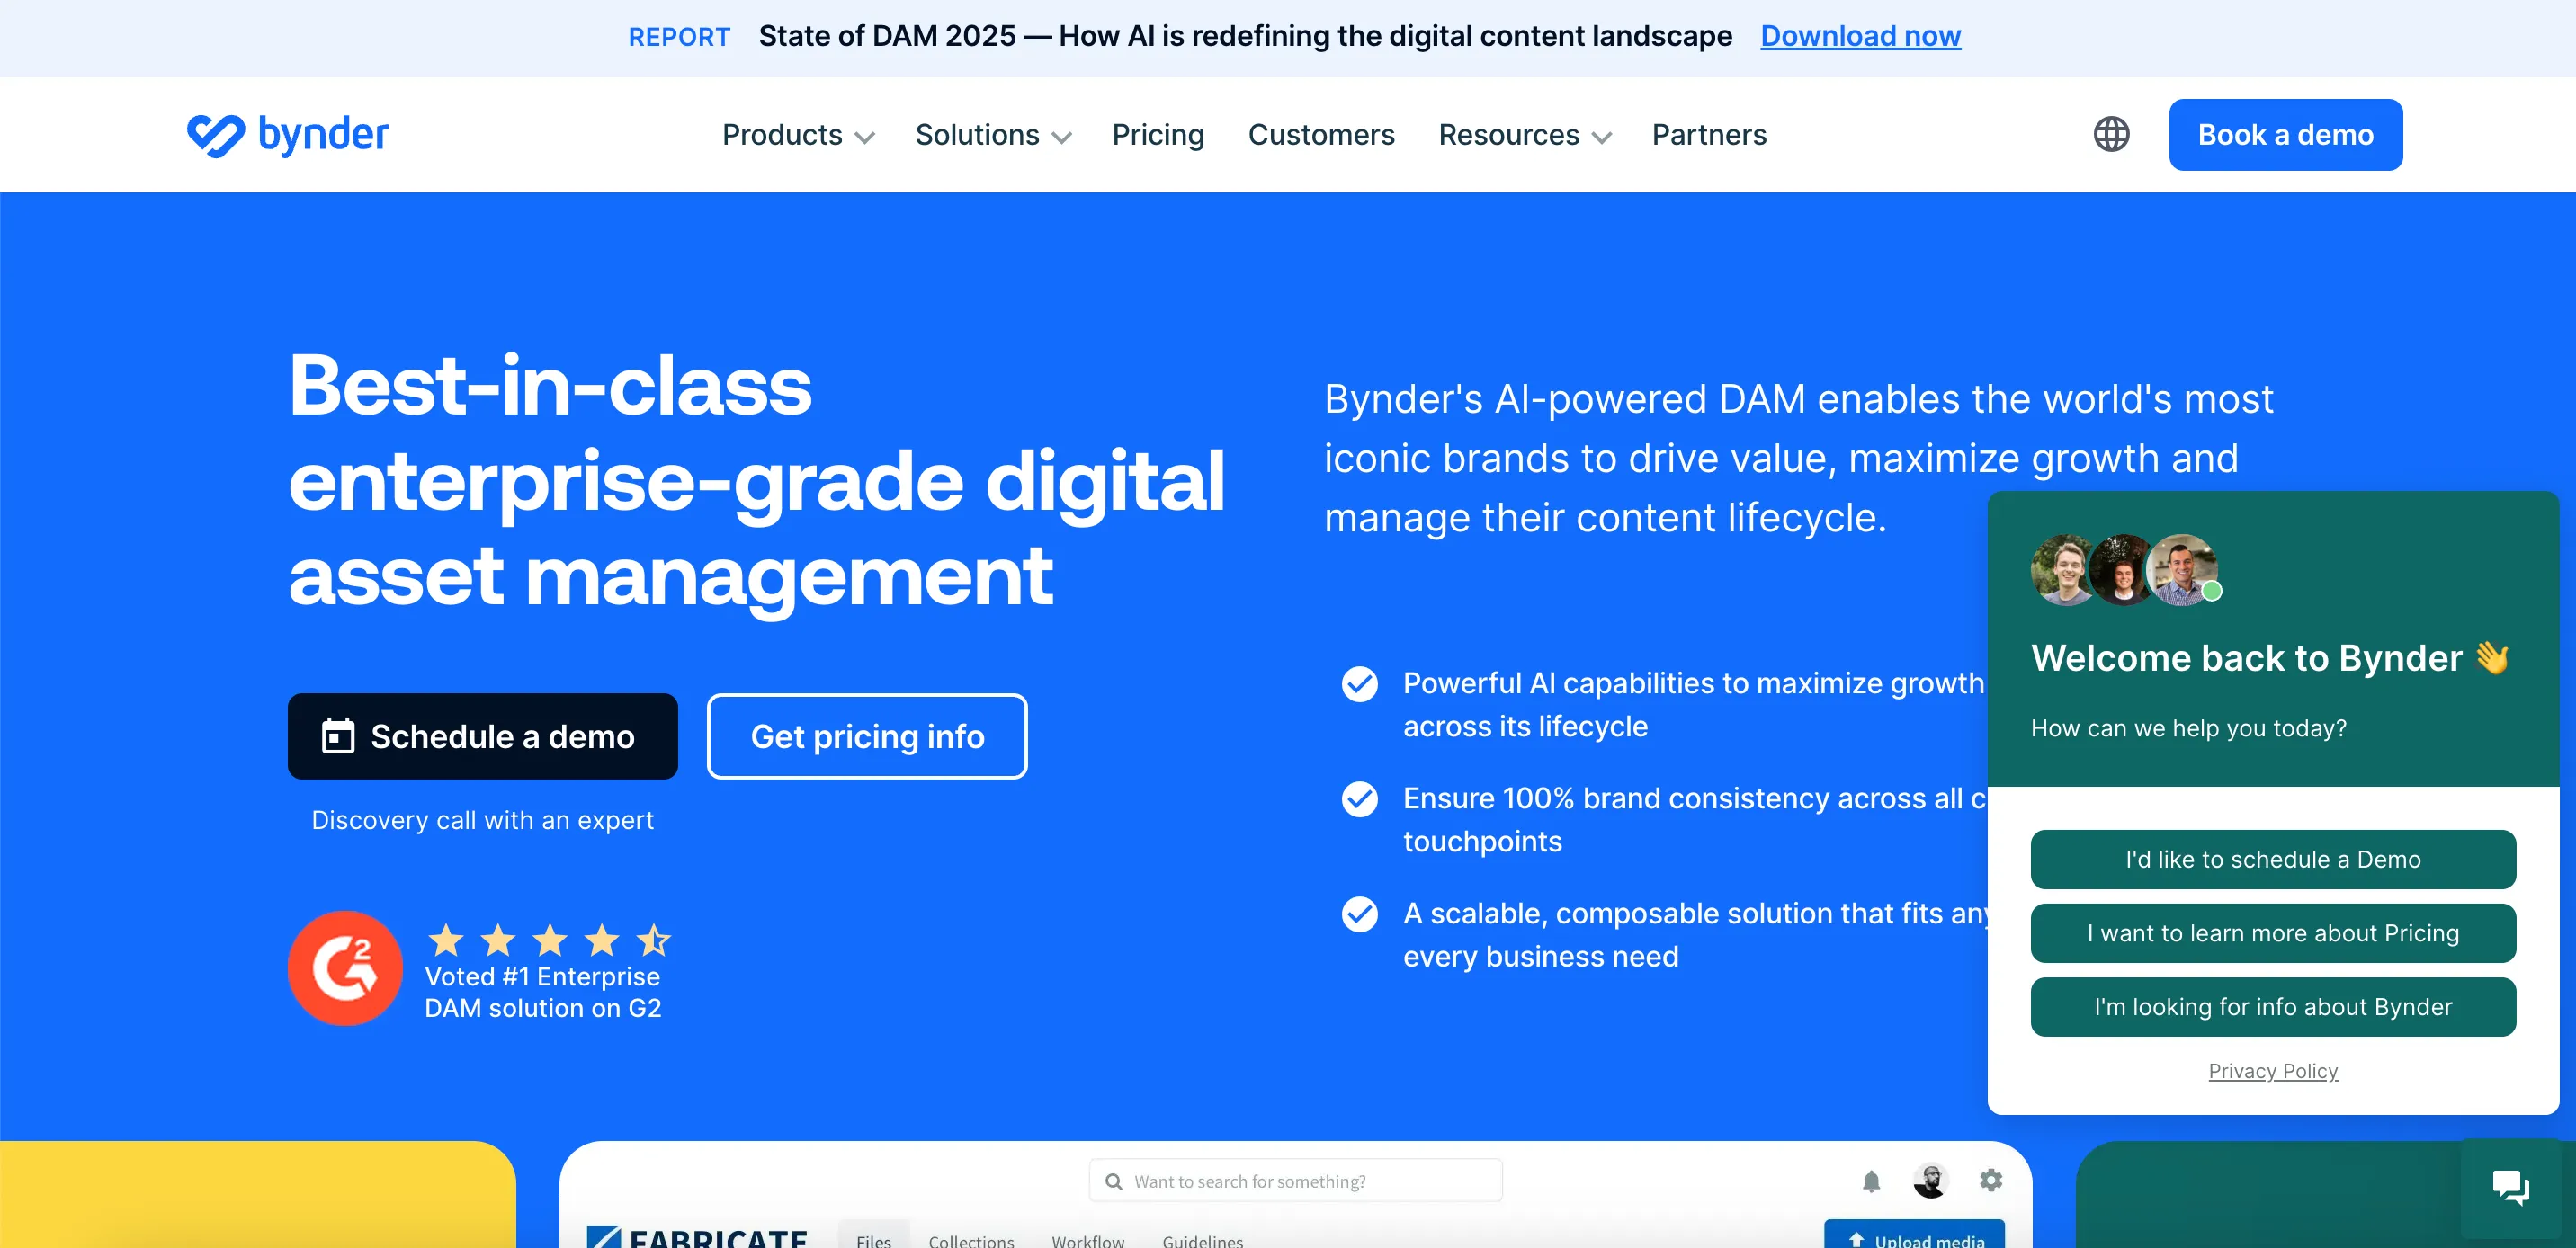Click the scalable composable solution checkmark
This screenshot has height=1248, width=2576.
click(1359, 914)
